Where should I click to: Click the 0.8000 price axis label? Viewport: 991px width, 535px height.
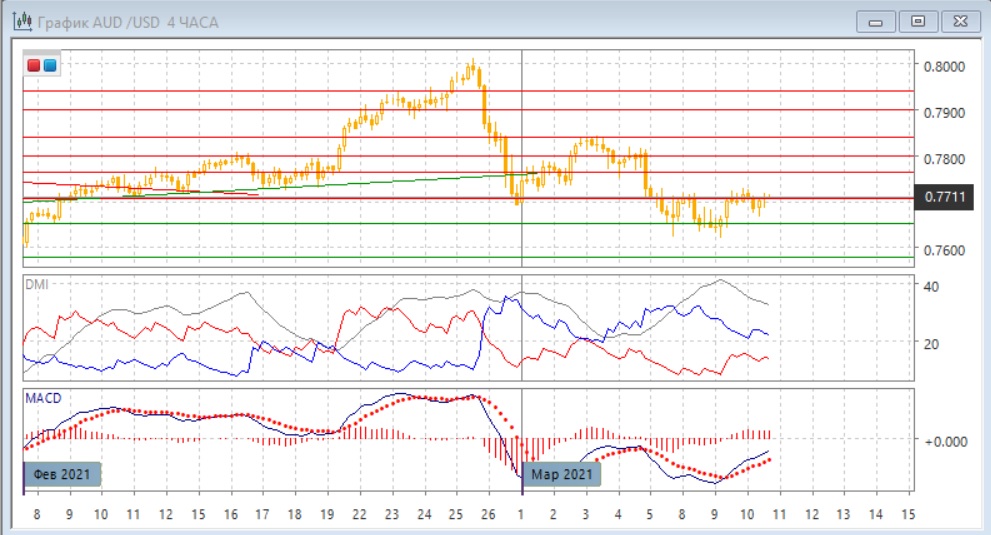[x=944, y=67]
